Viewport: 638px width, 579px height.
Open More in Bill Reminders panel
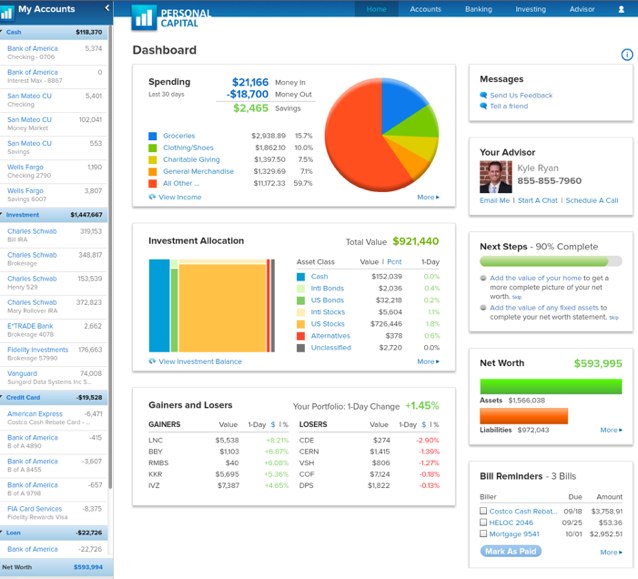(611, 552)
